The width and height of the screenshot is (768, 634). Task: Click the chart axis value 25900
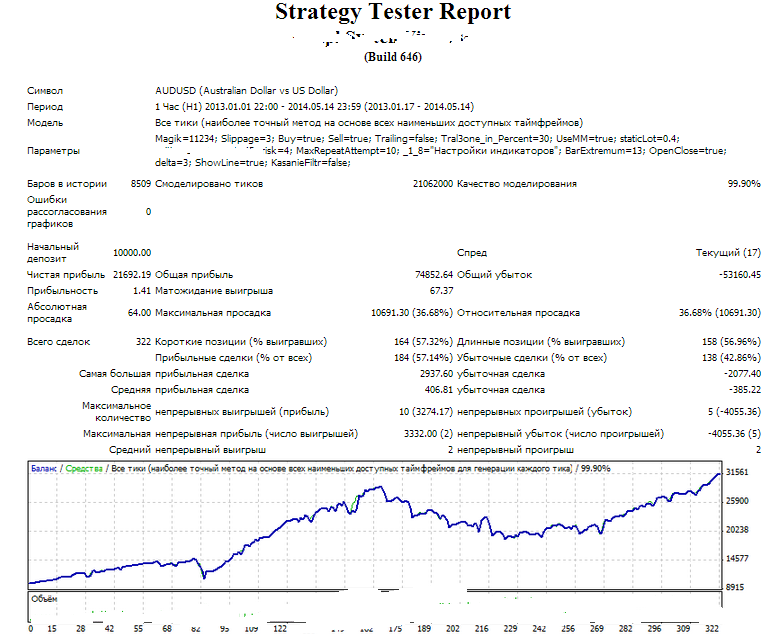click(x=737, y=501)
